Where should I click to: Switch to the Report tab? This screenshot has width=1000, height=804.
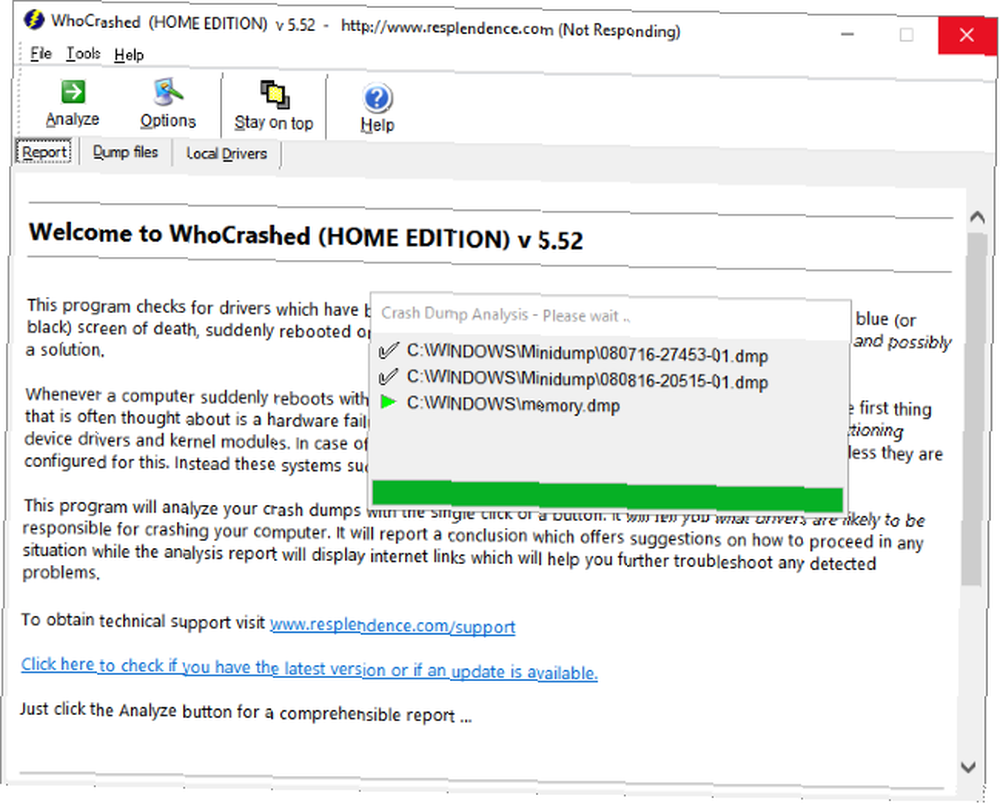pos(44,152)
